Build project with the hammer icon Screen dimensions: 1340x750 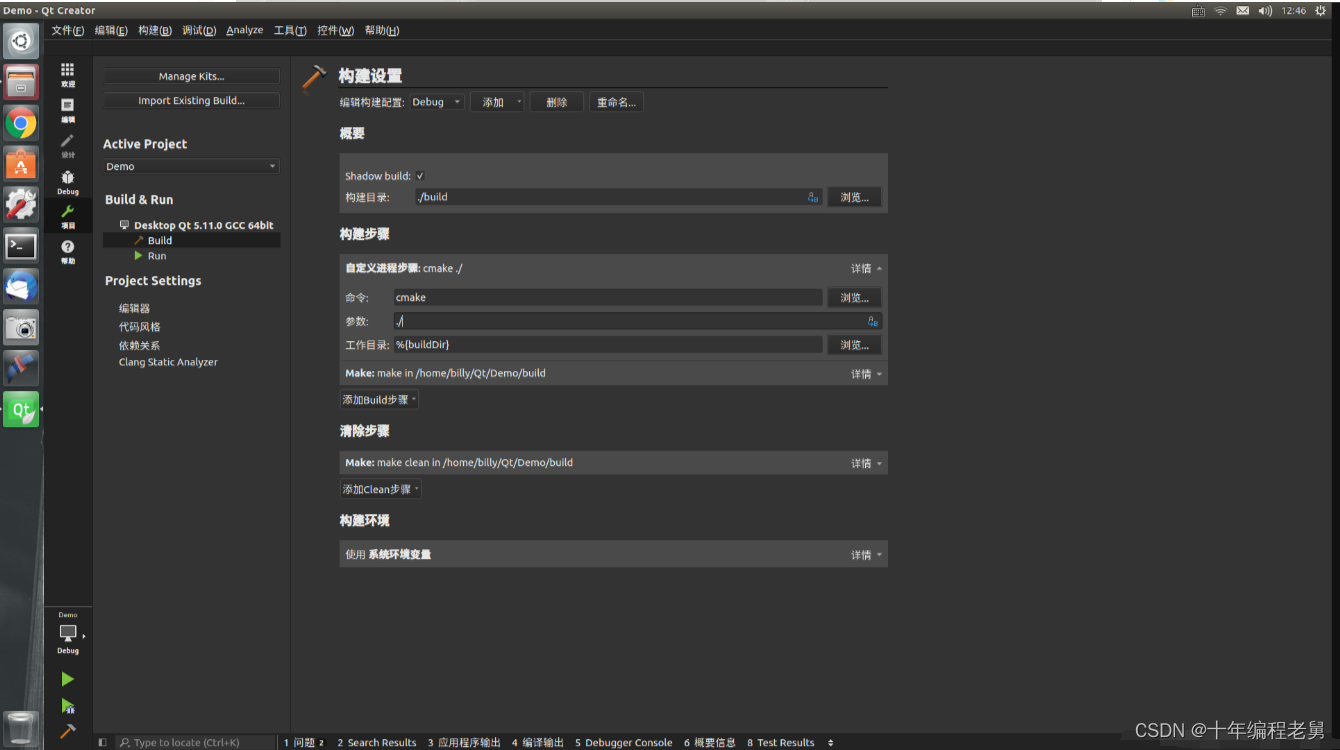coord(67,731)
